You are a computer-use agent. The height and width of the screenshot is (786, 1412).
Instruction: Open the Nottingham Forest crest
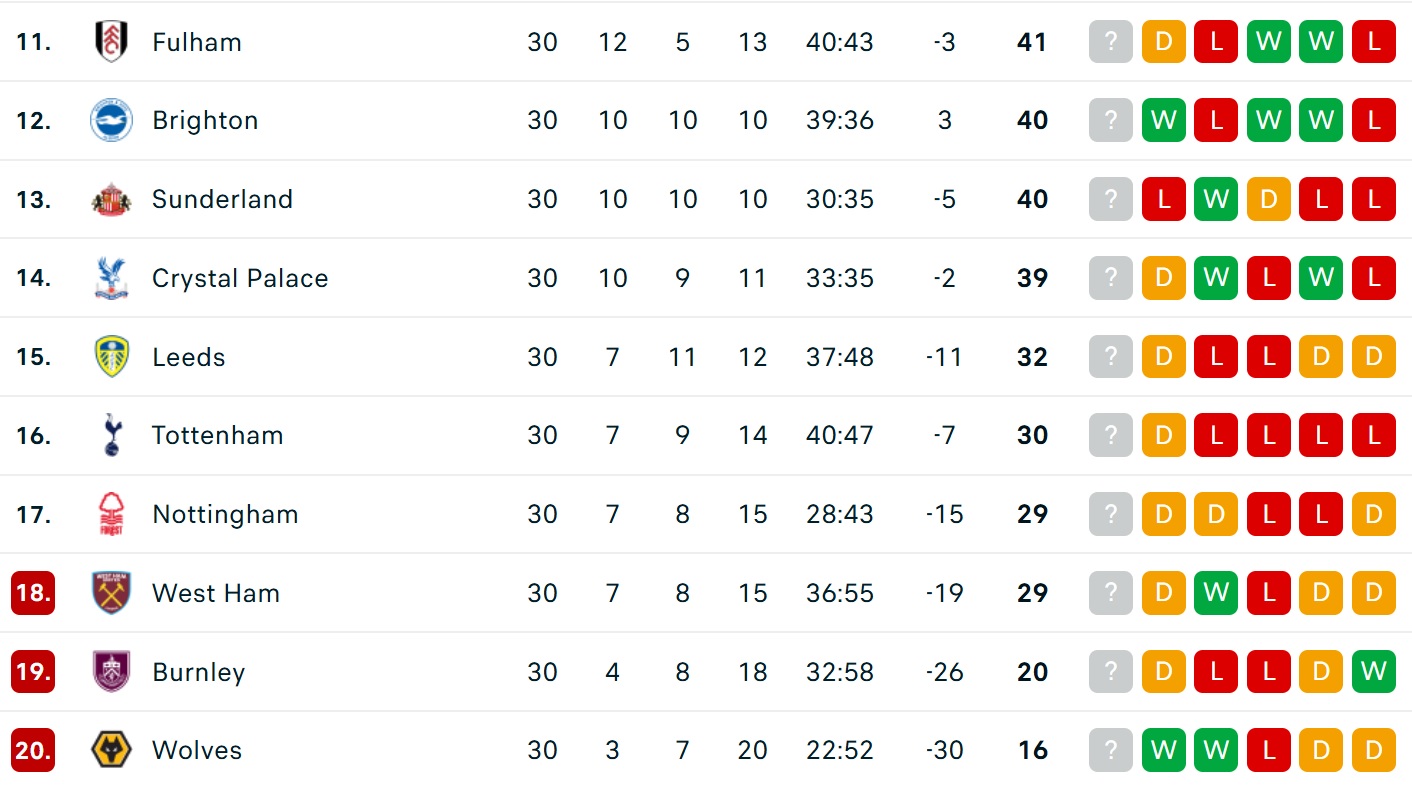111,514
